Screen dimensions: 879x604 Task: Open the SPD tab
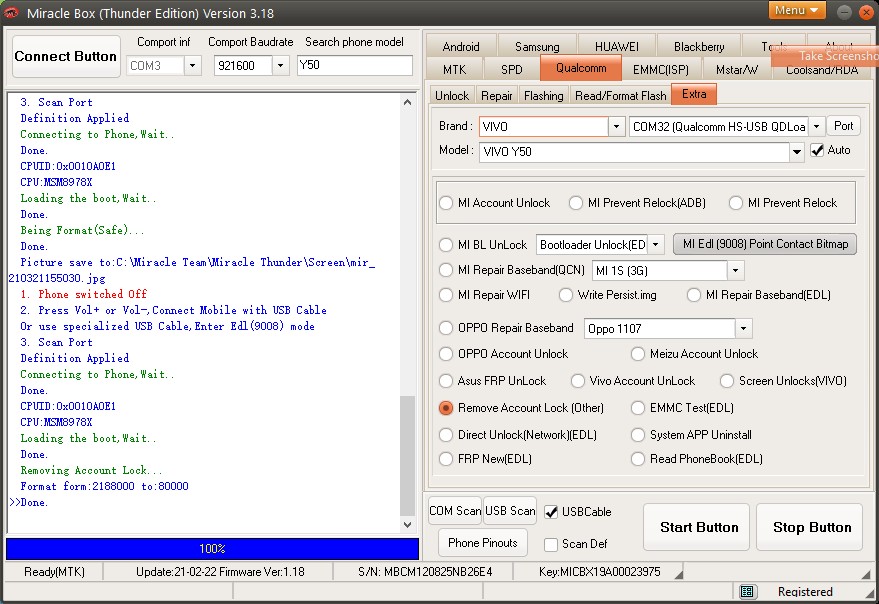click(x=511, y=70)
